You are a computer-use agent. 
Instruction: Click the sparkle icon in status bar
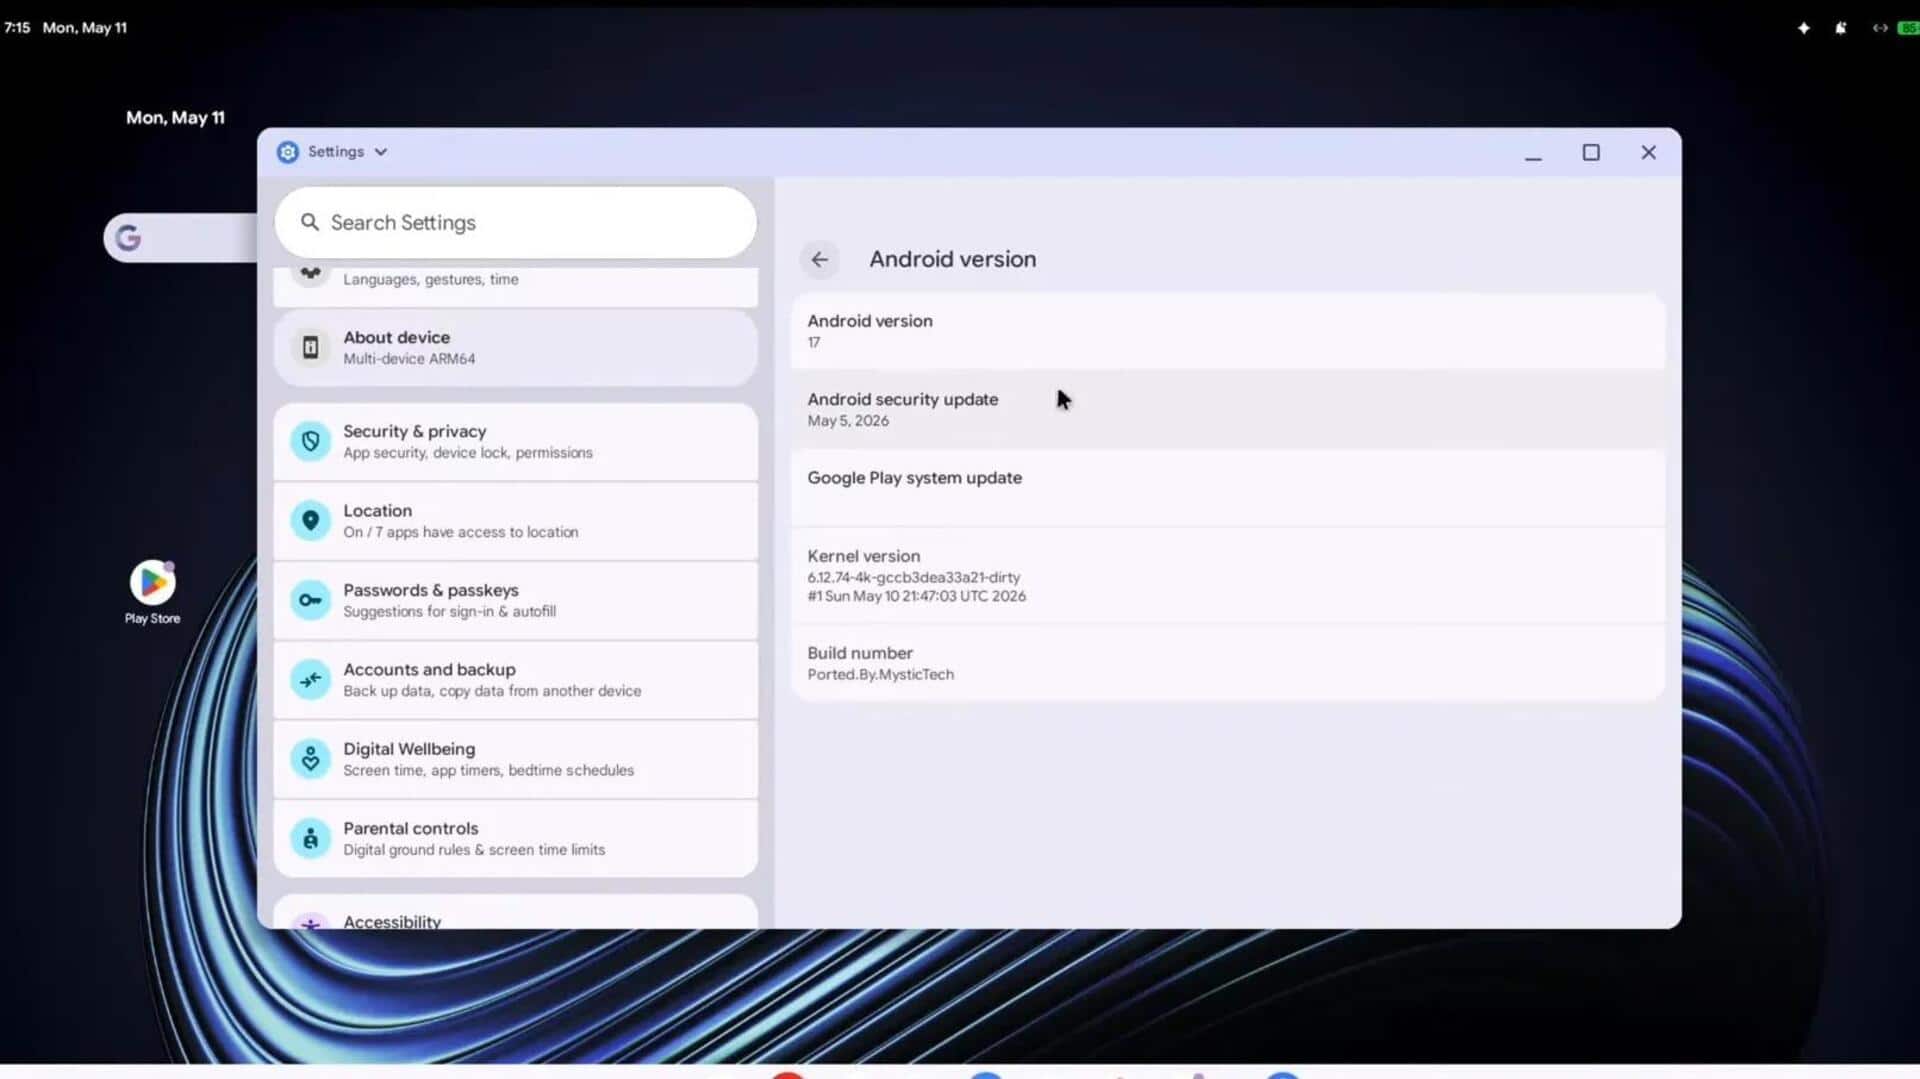(1804, 28)
